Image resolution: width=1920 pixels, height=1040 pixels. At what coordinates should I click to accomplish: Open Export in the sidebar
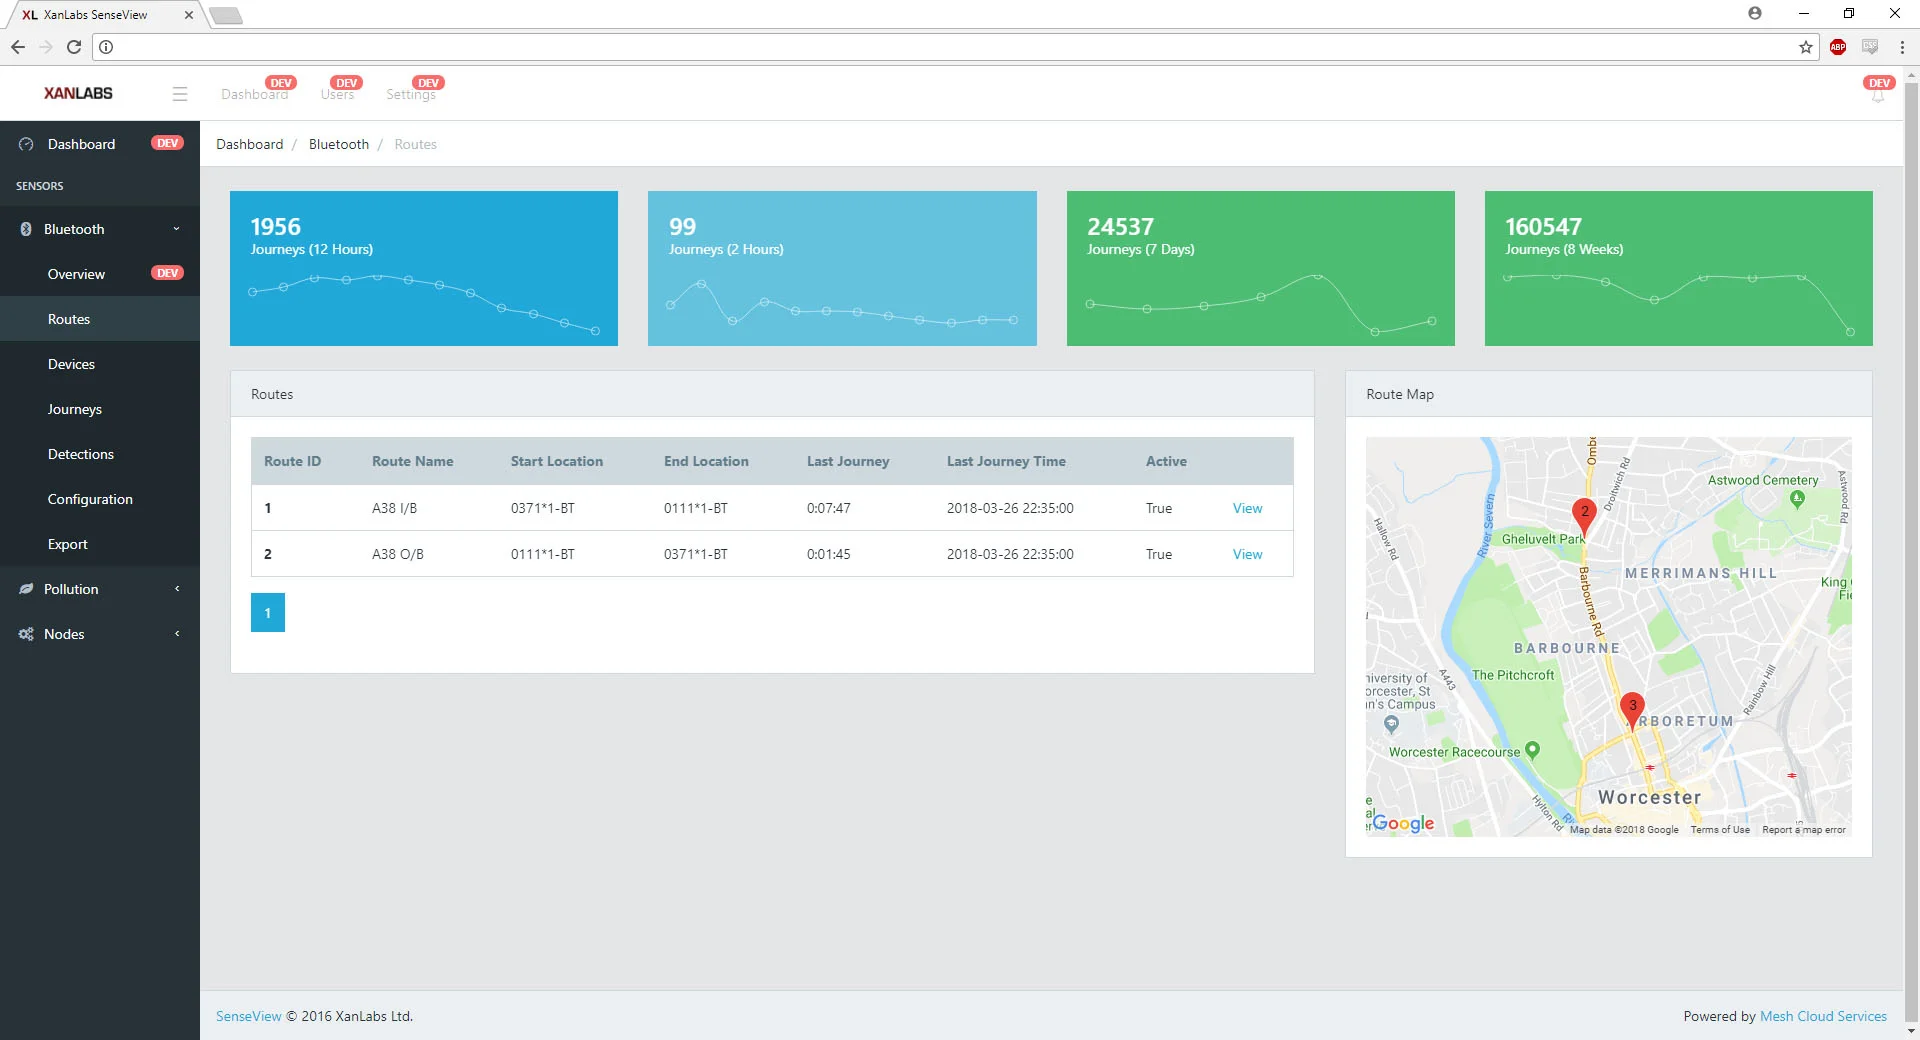(x=100, y=544)
